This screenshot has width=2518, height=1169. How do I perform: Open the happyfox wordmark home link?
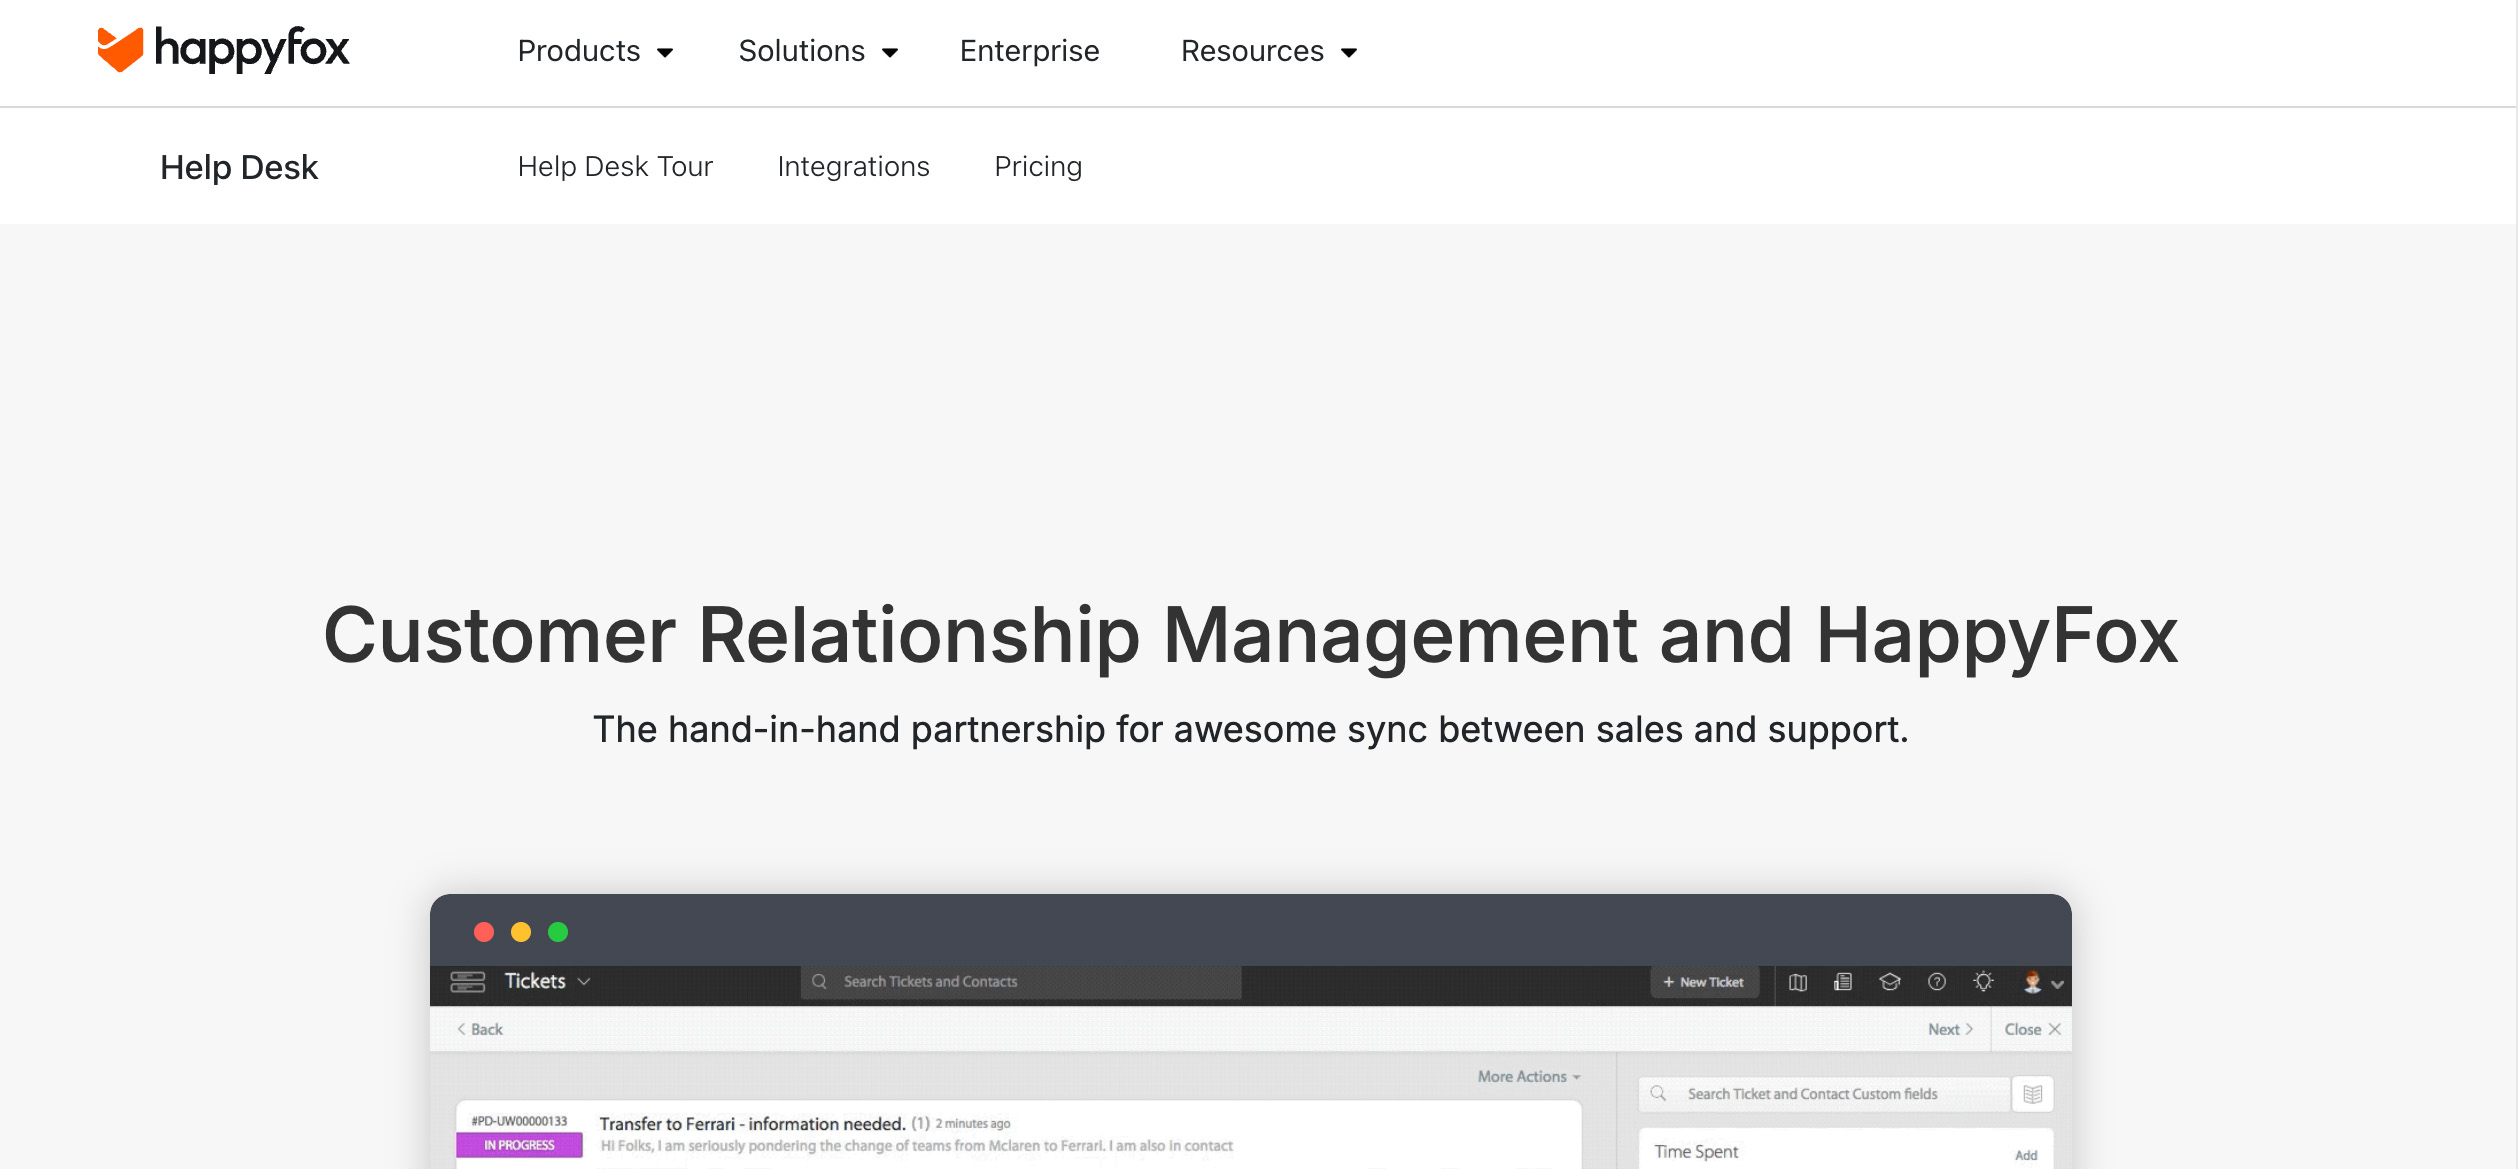click(x=252, y=49)
